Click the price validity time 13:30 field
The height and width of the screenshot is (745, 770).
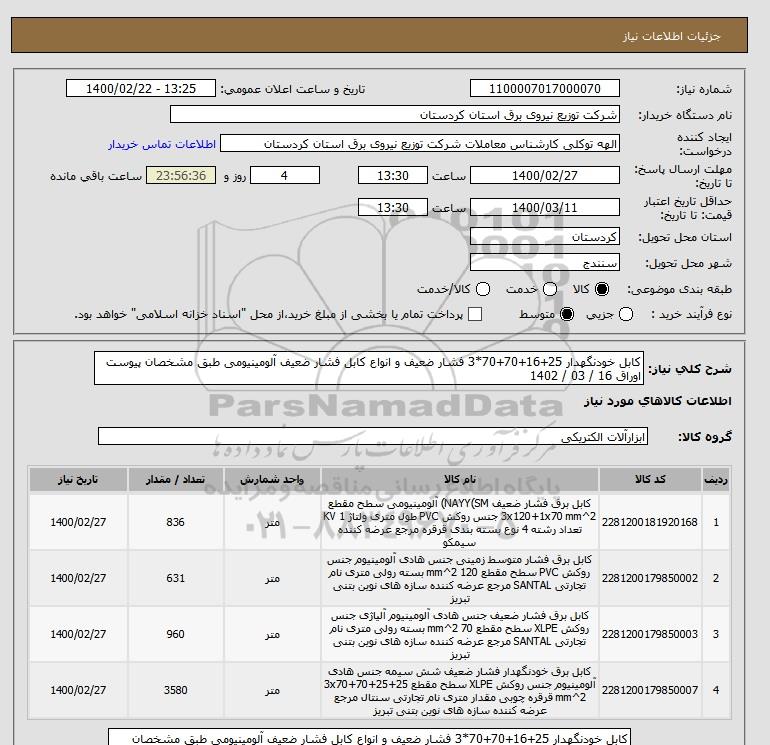click(393, 207)
